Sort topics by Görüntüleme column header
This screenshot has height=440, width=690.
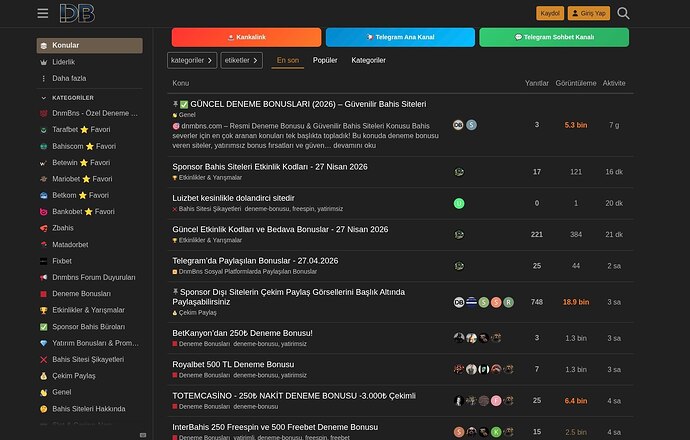(576, 83)
